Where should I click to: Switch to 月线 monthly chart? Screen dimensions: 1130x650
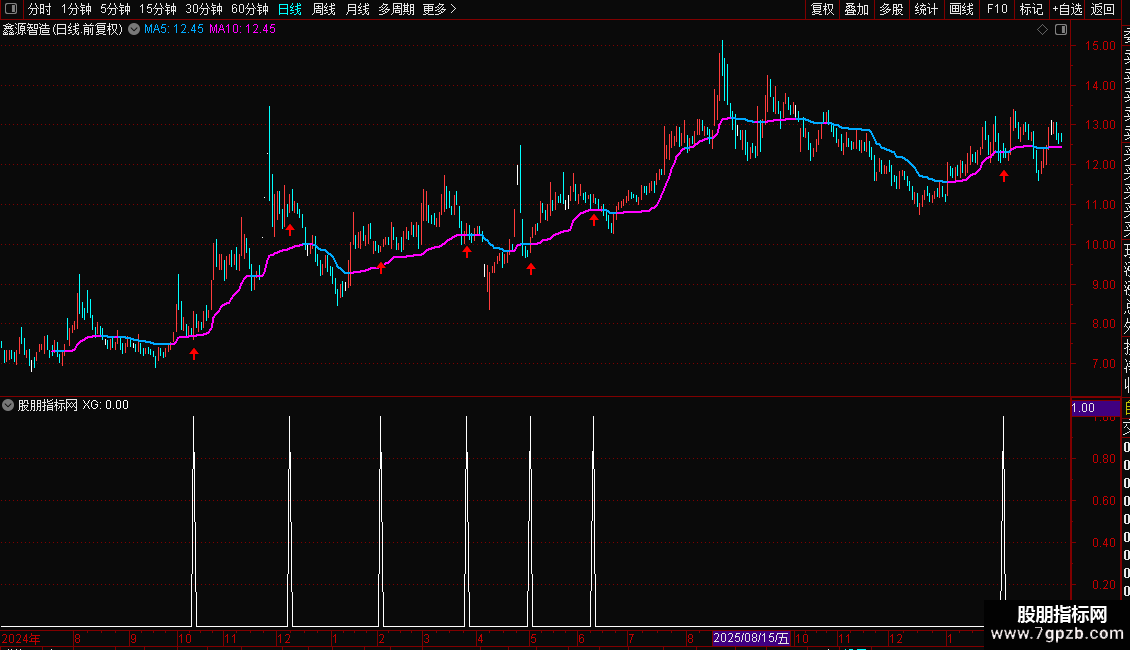click(x=357, y=9)
